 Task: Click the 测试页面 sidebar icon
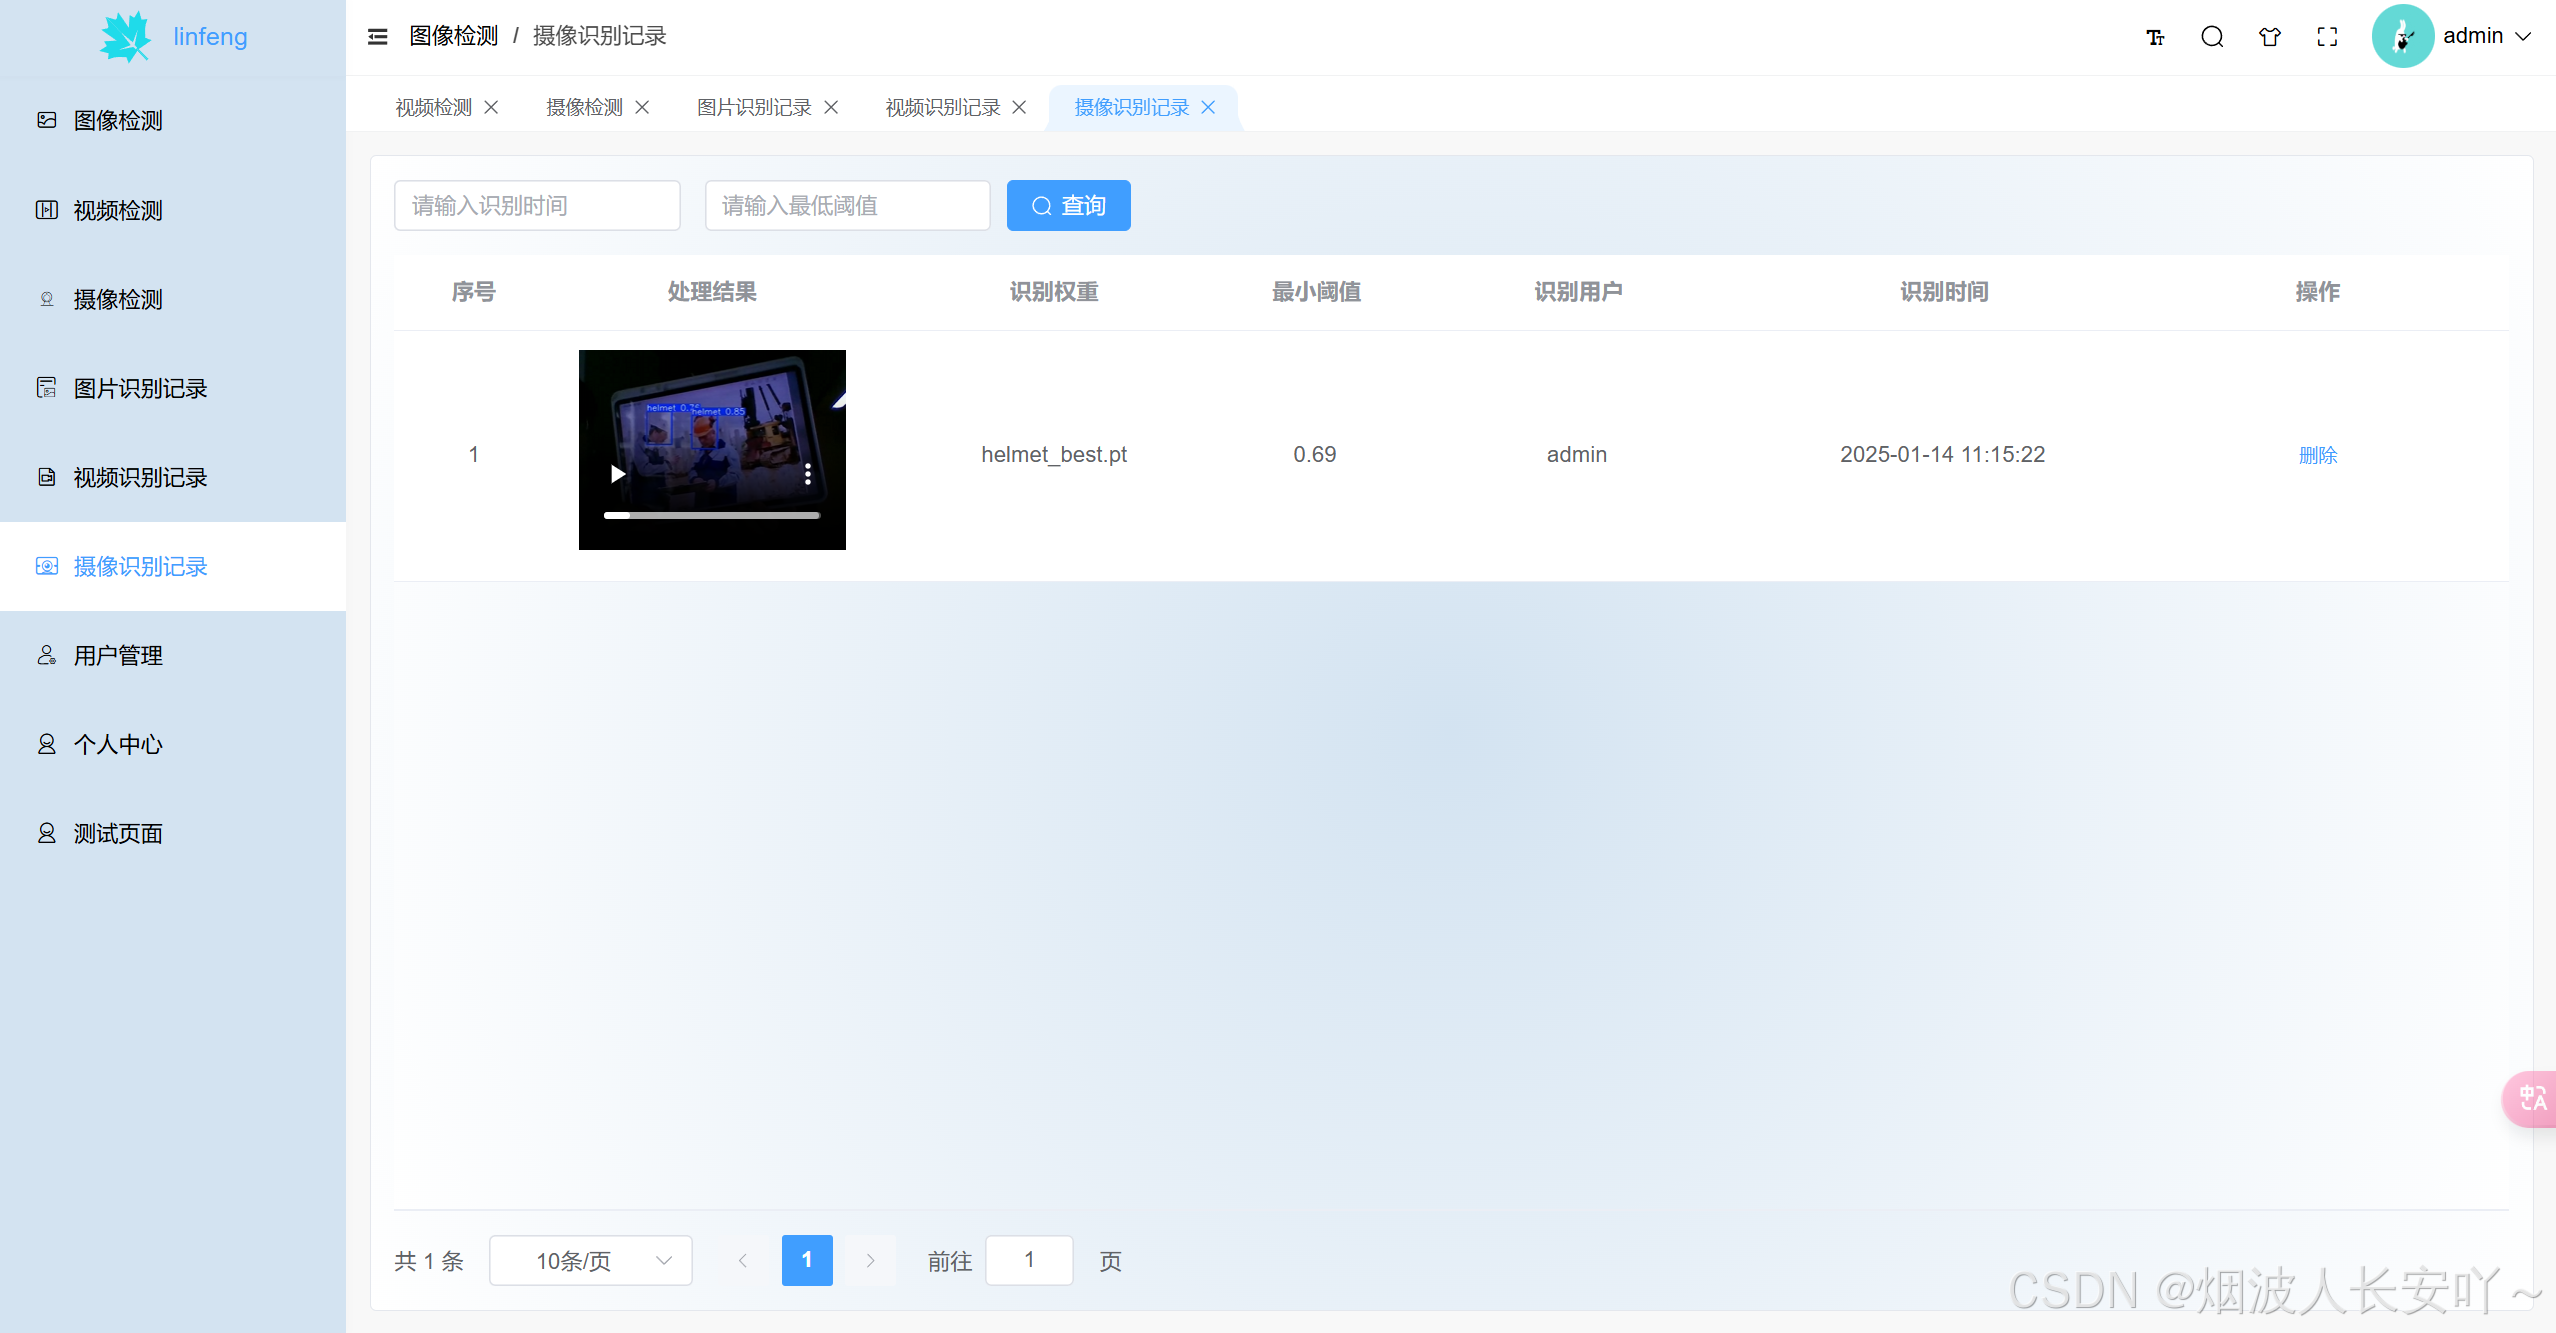point(47,833)
